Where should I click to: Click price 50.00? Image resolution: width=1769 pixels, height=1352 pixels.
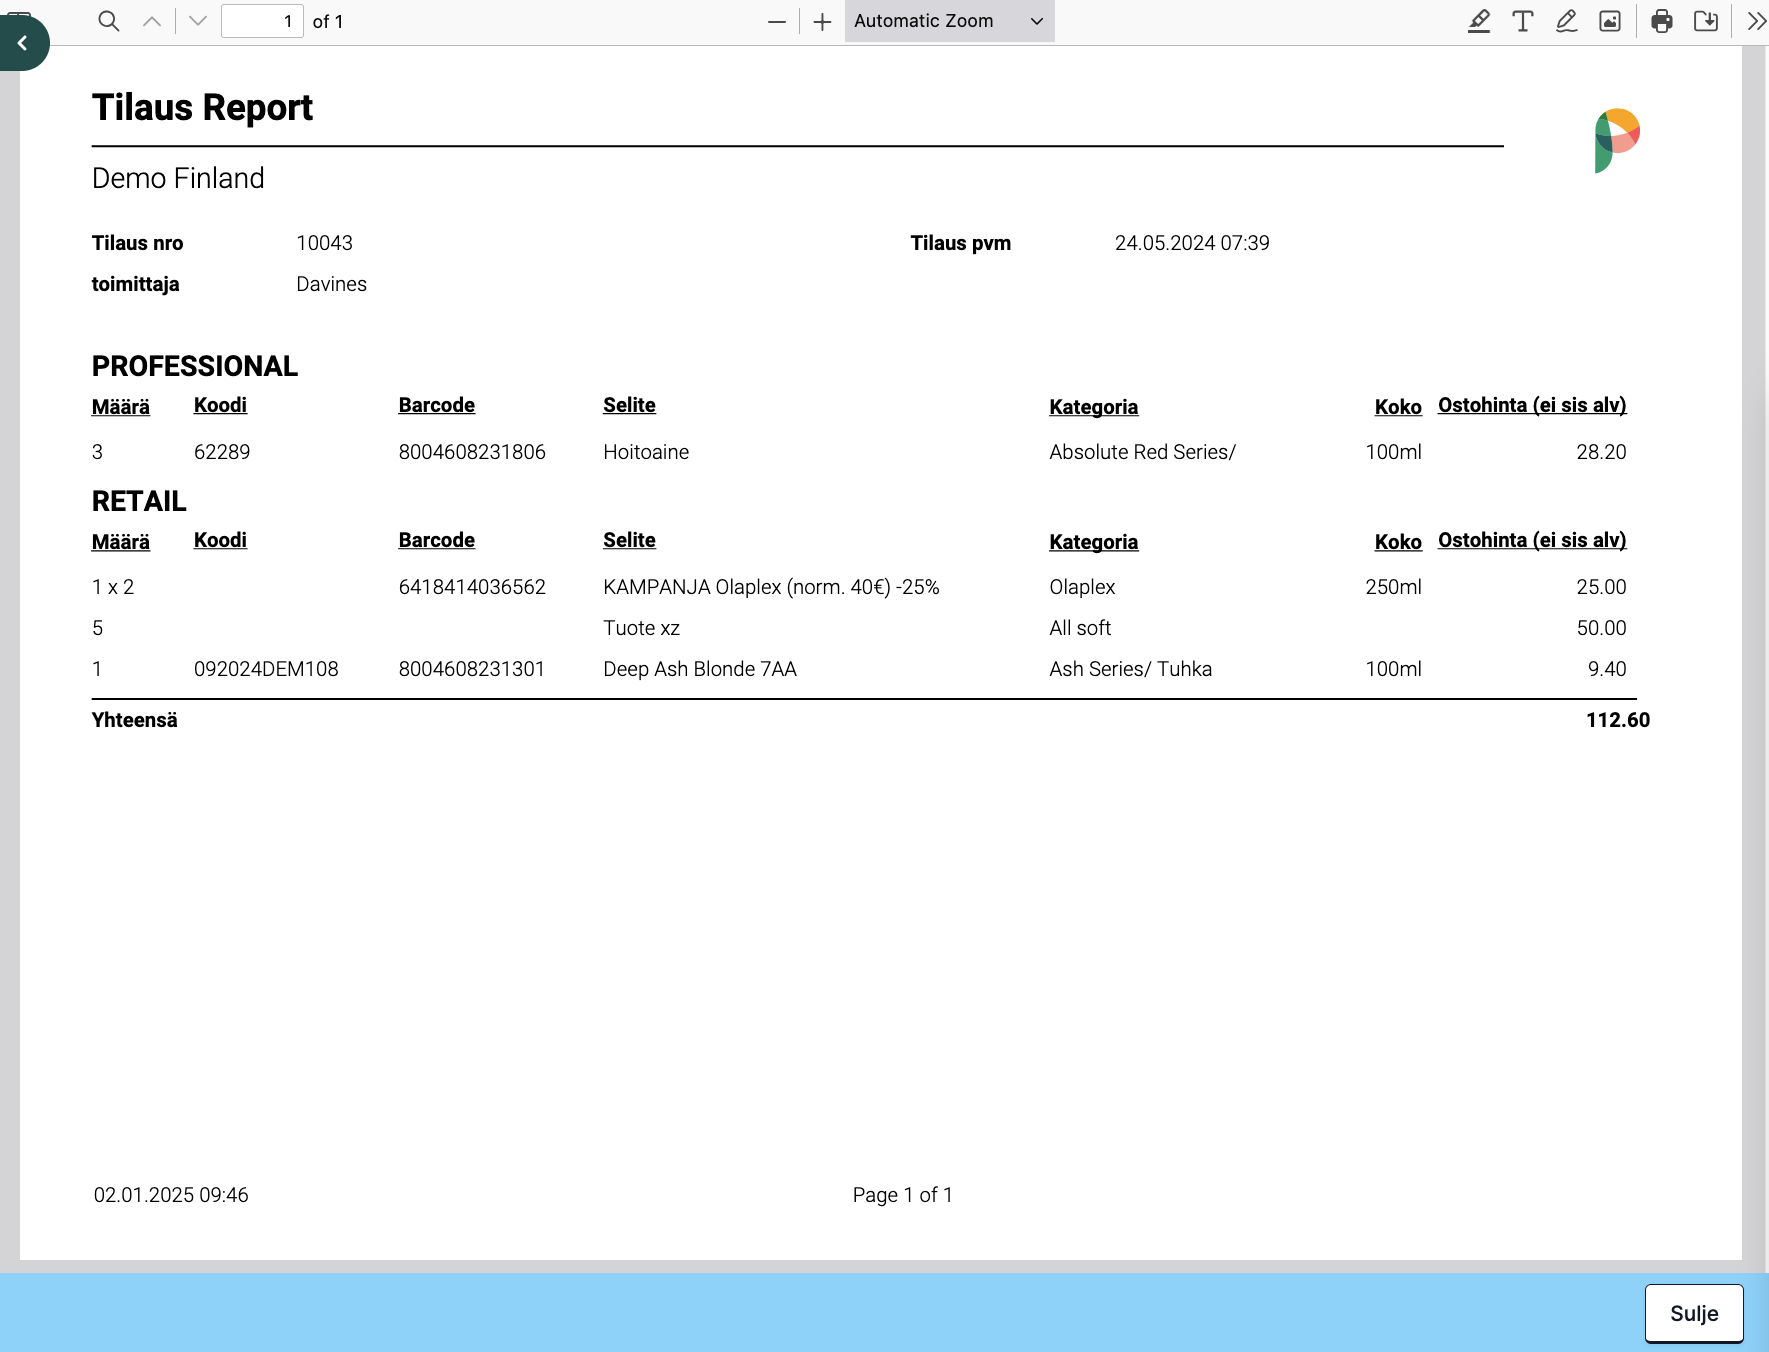coord(1601,628)
